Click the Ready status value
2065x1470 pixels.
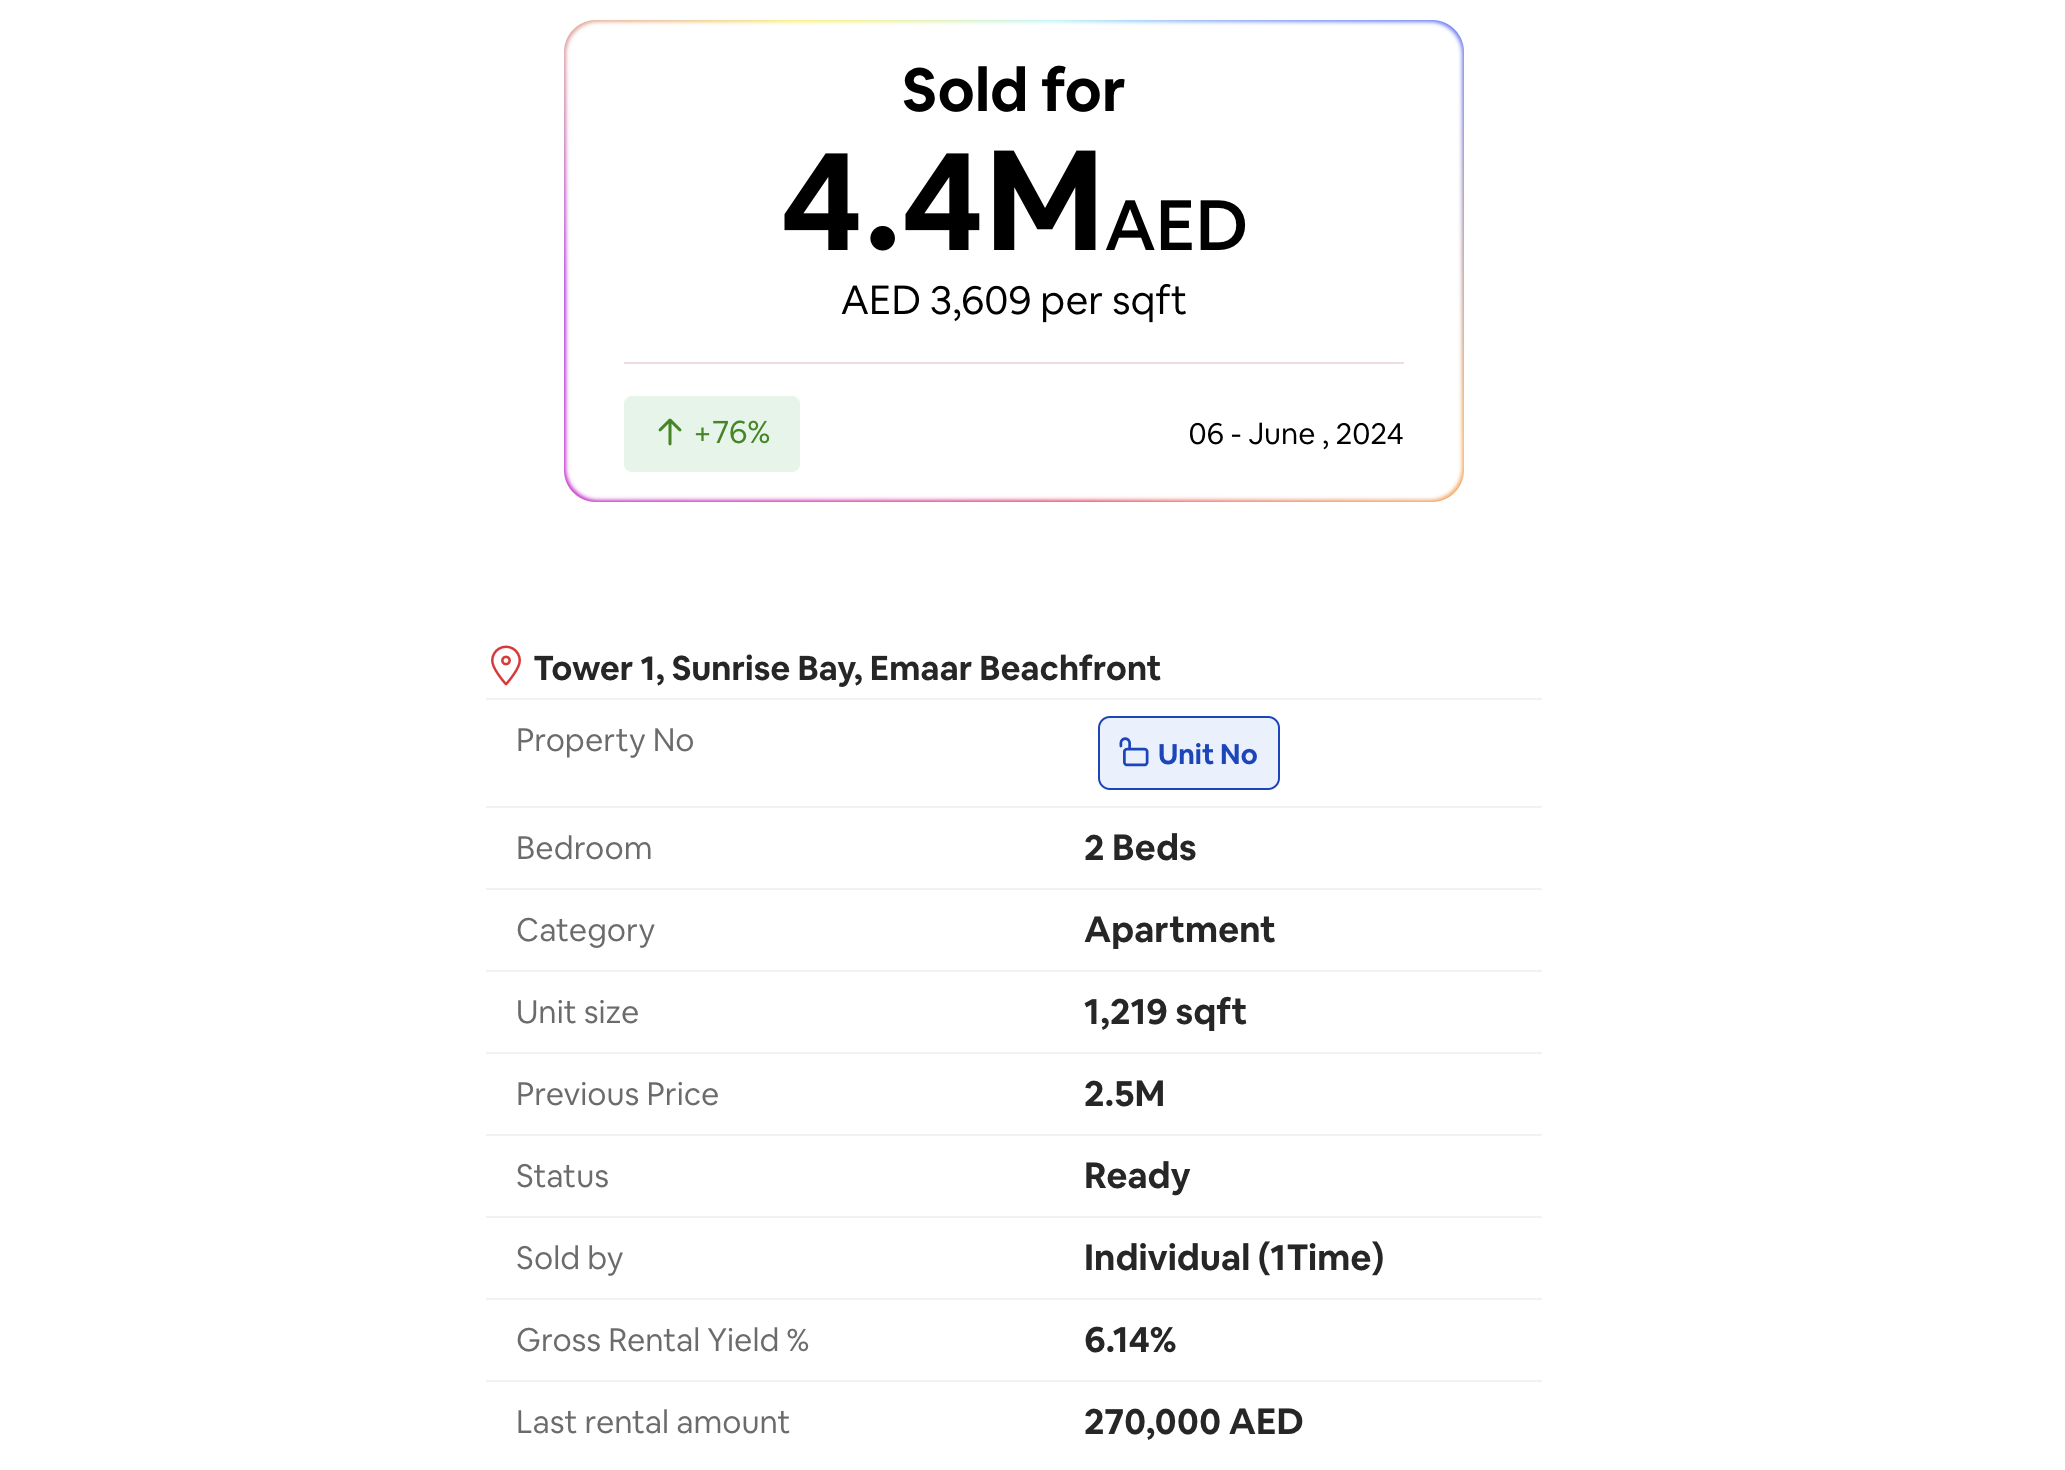tap(1137, 1176)
